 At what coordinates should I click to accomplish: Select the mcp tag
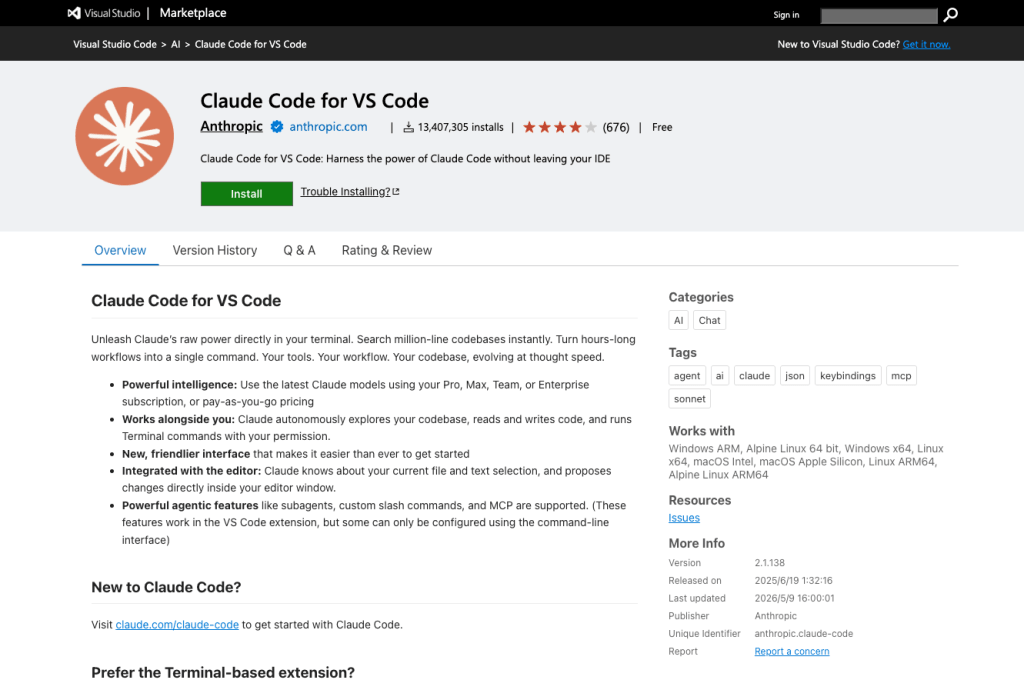pyautogui.click(x=901, y=376)
